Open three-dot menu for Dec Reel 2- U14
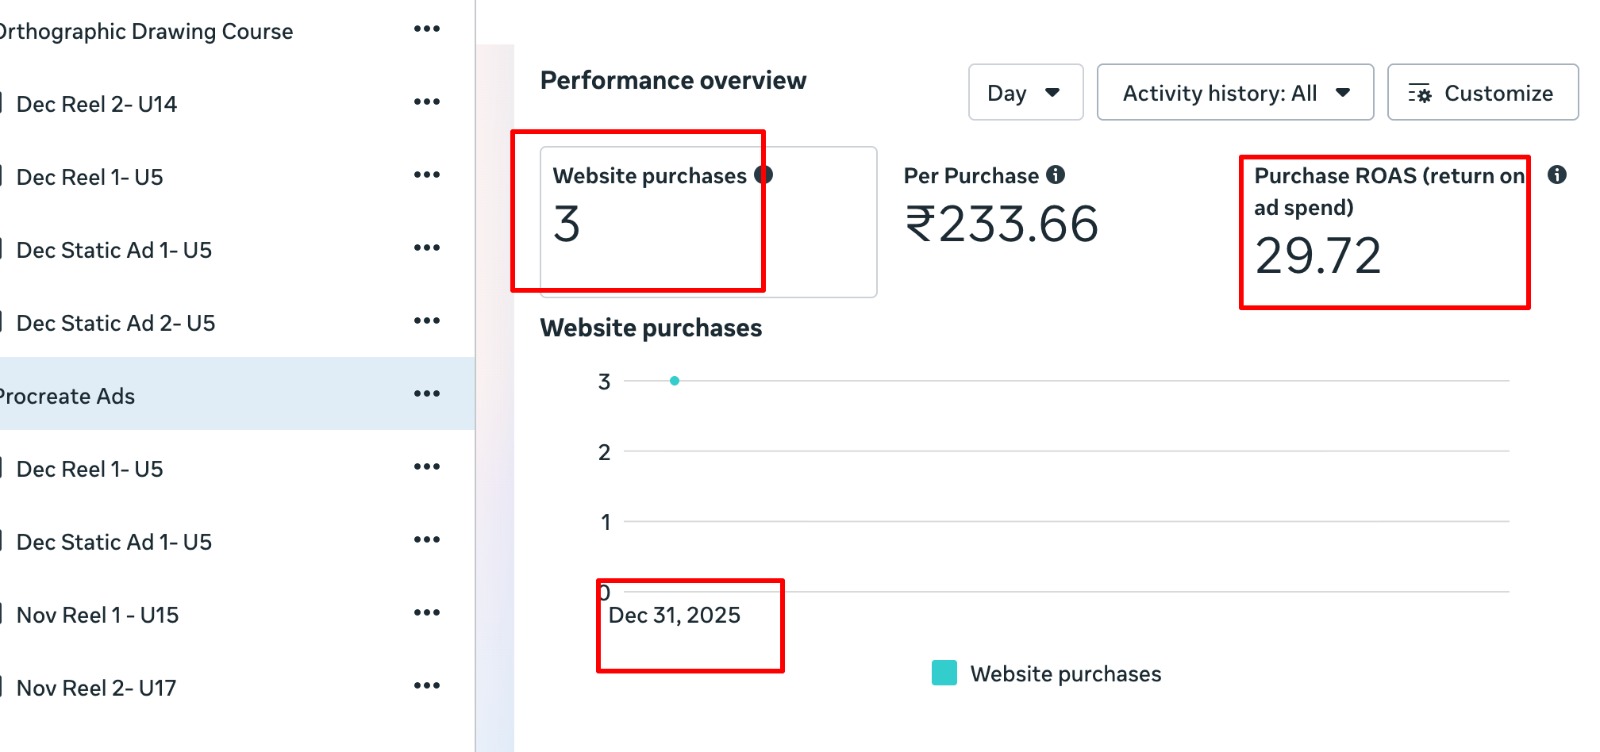1600x752 pixels. (x=427, y=102)
